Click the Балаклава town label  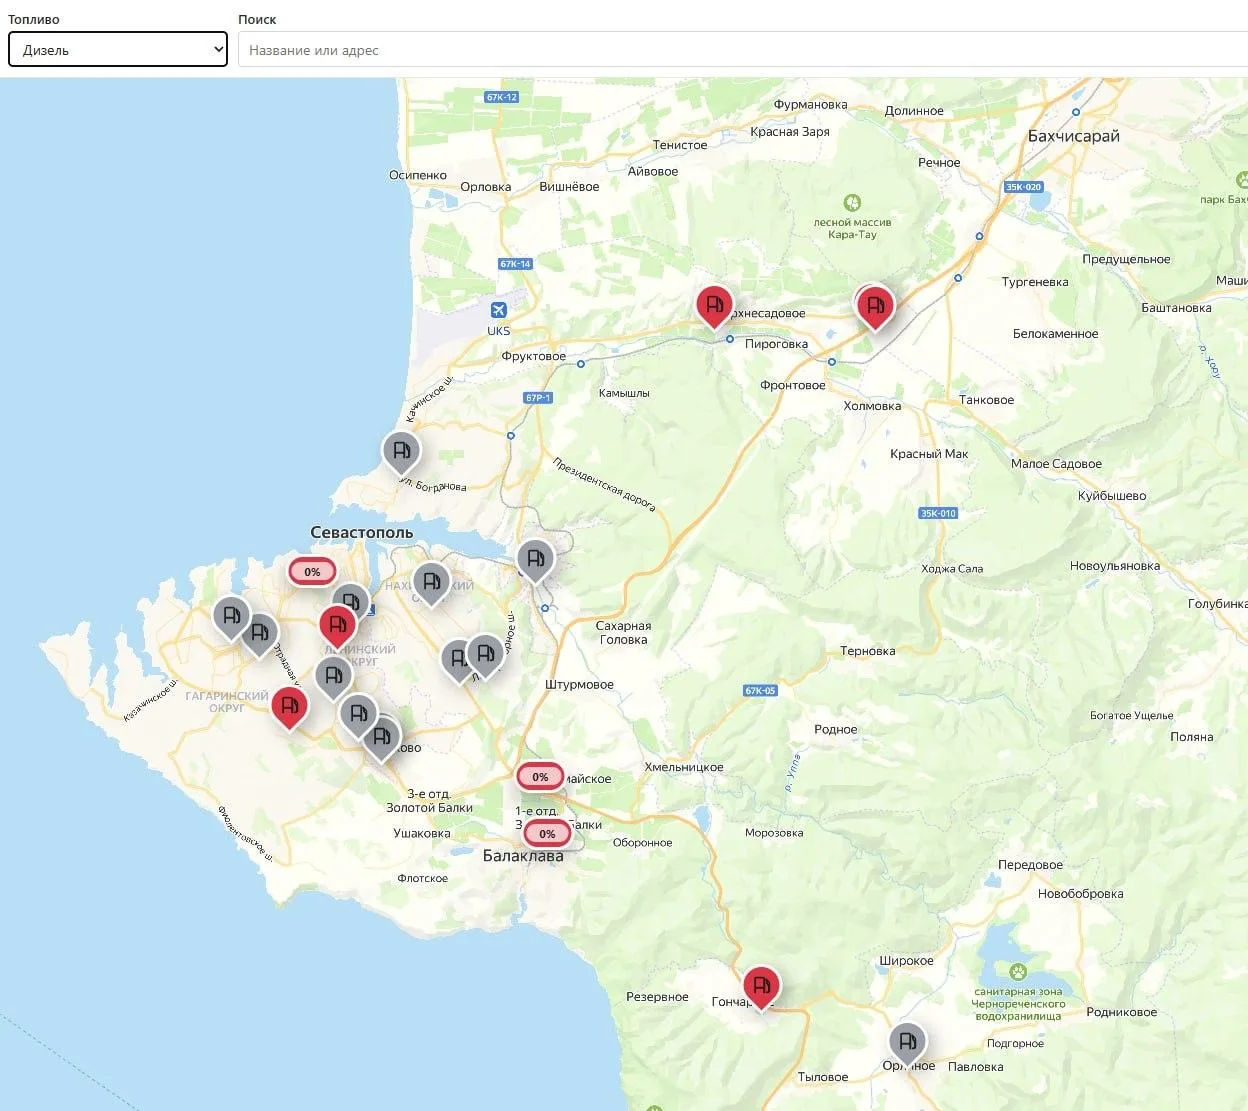tap(523, 856)
